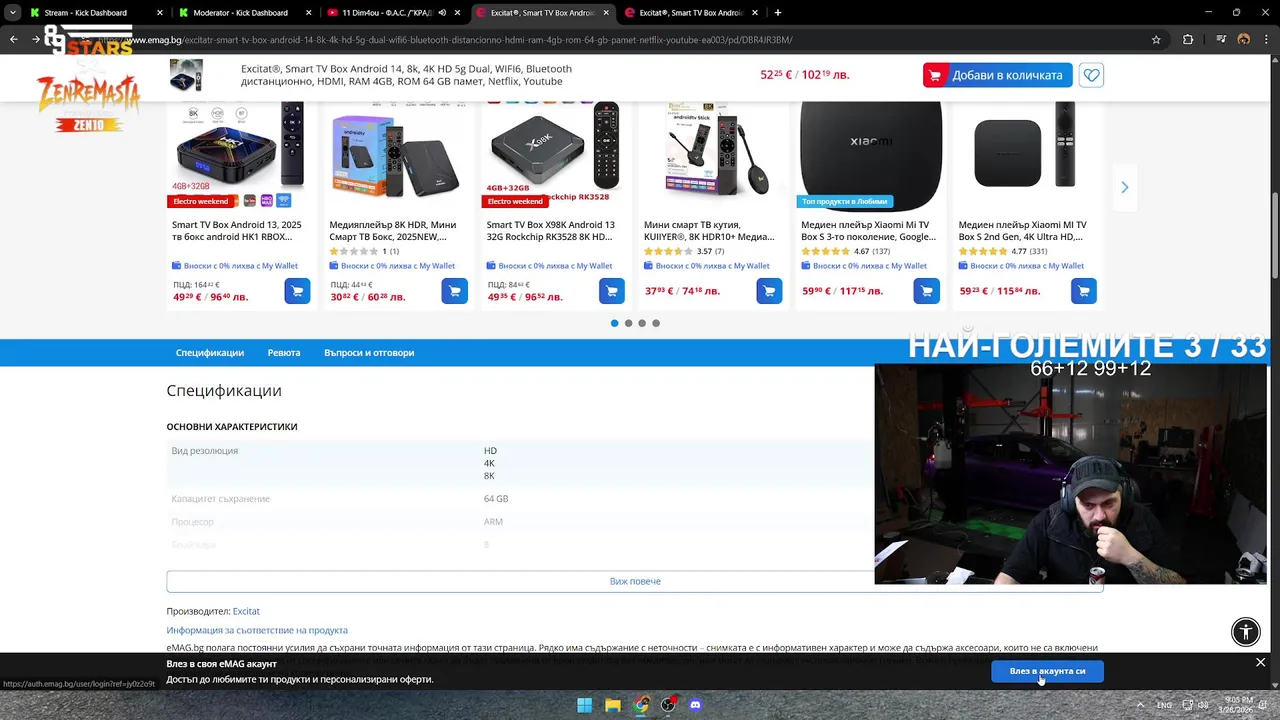
Task: Open the Ревюта tab
Action: pos(284,353)
